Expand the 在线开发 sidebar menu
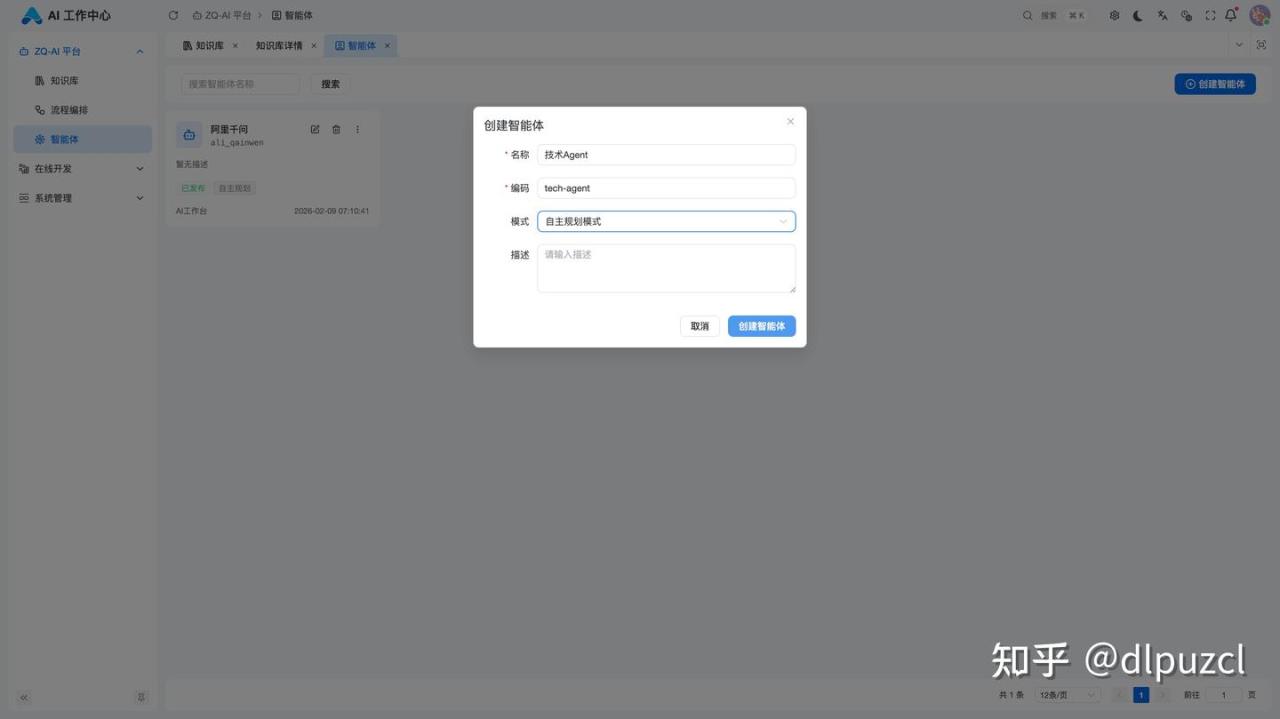Viewport: 1280px width, 719px height. [x=82, y=169]
